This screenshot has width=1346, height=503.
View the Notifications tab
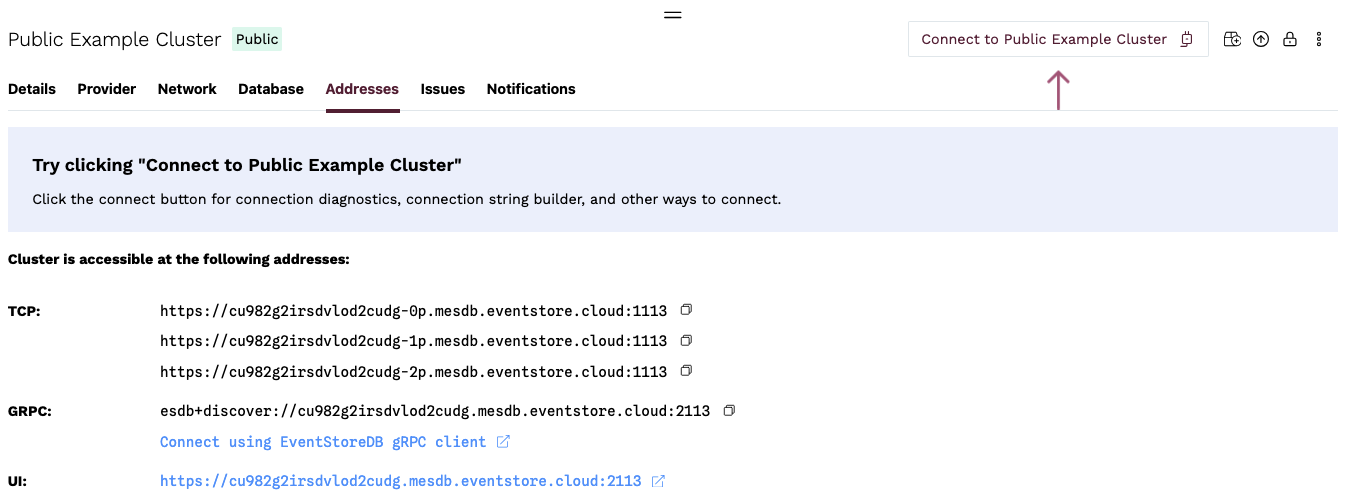[530, 89]
